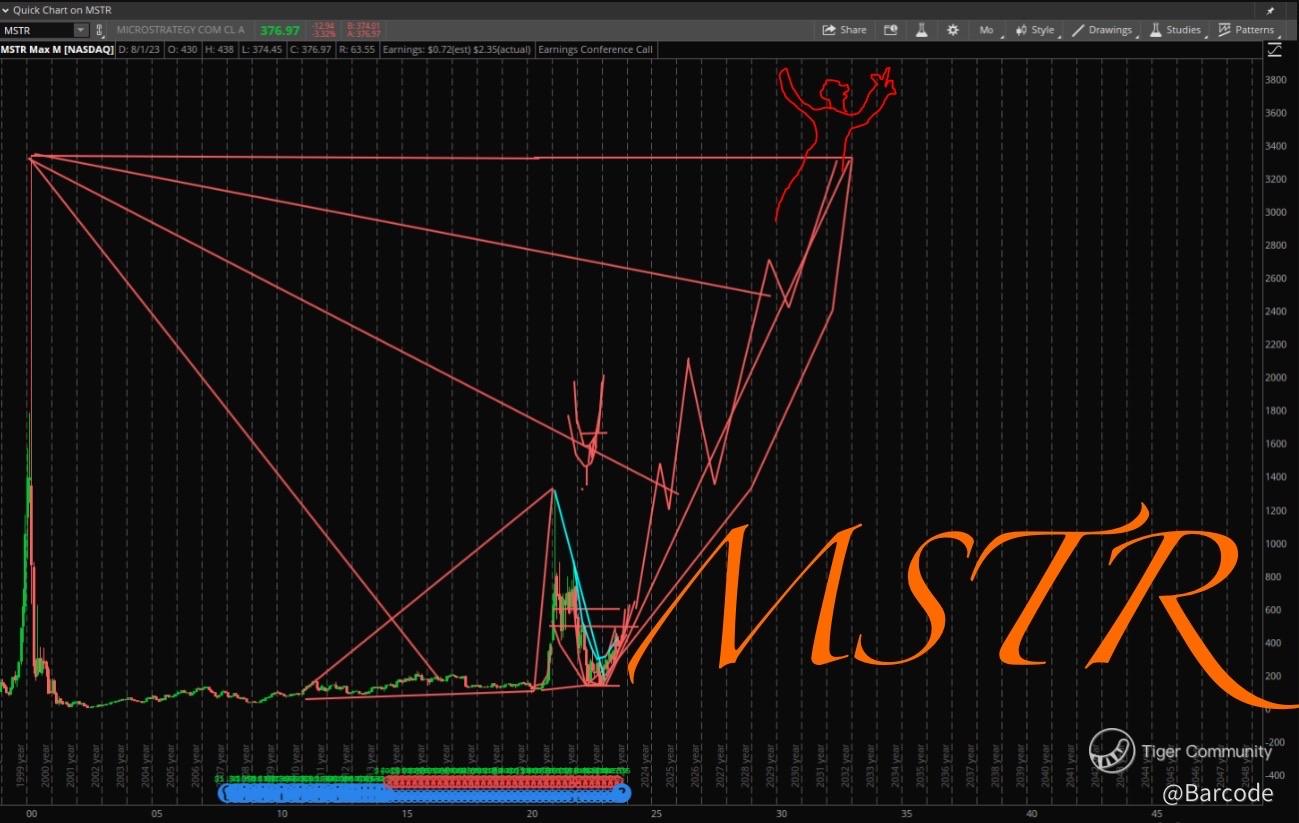The image size is (1299, 823).
Task: Open the Studies menu
Action: [1176, 30]
